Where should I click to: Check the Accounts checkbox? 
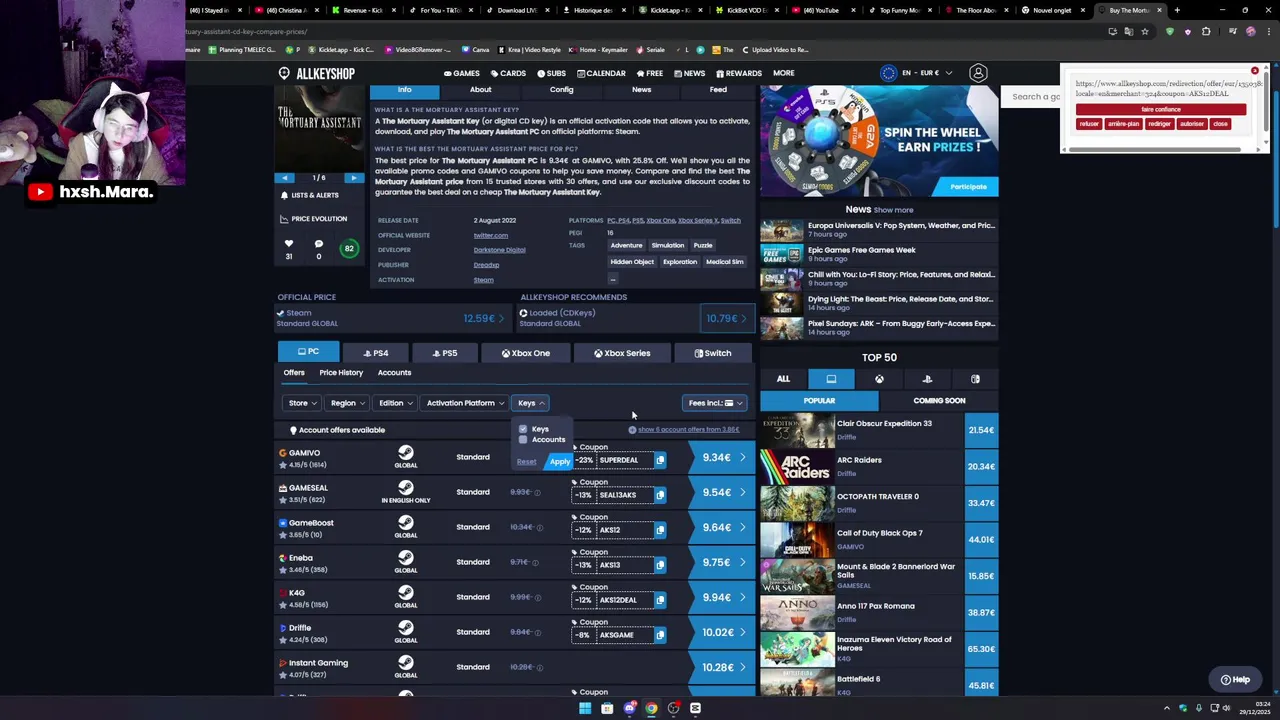[523, 440]
